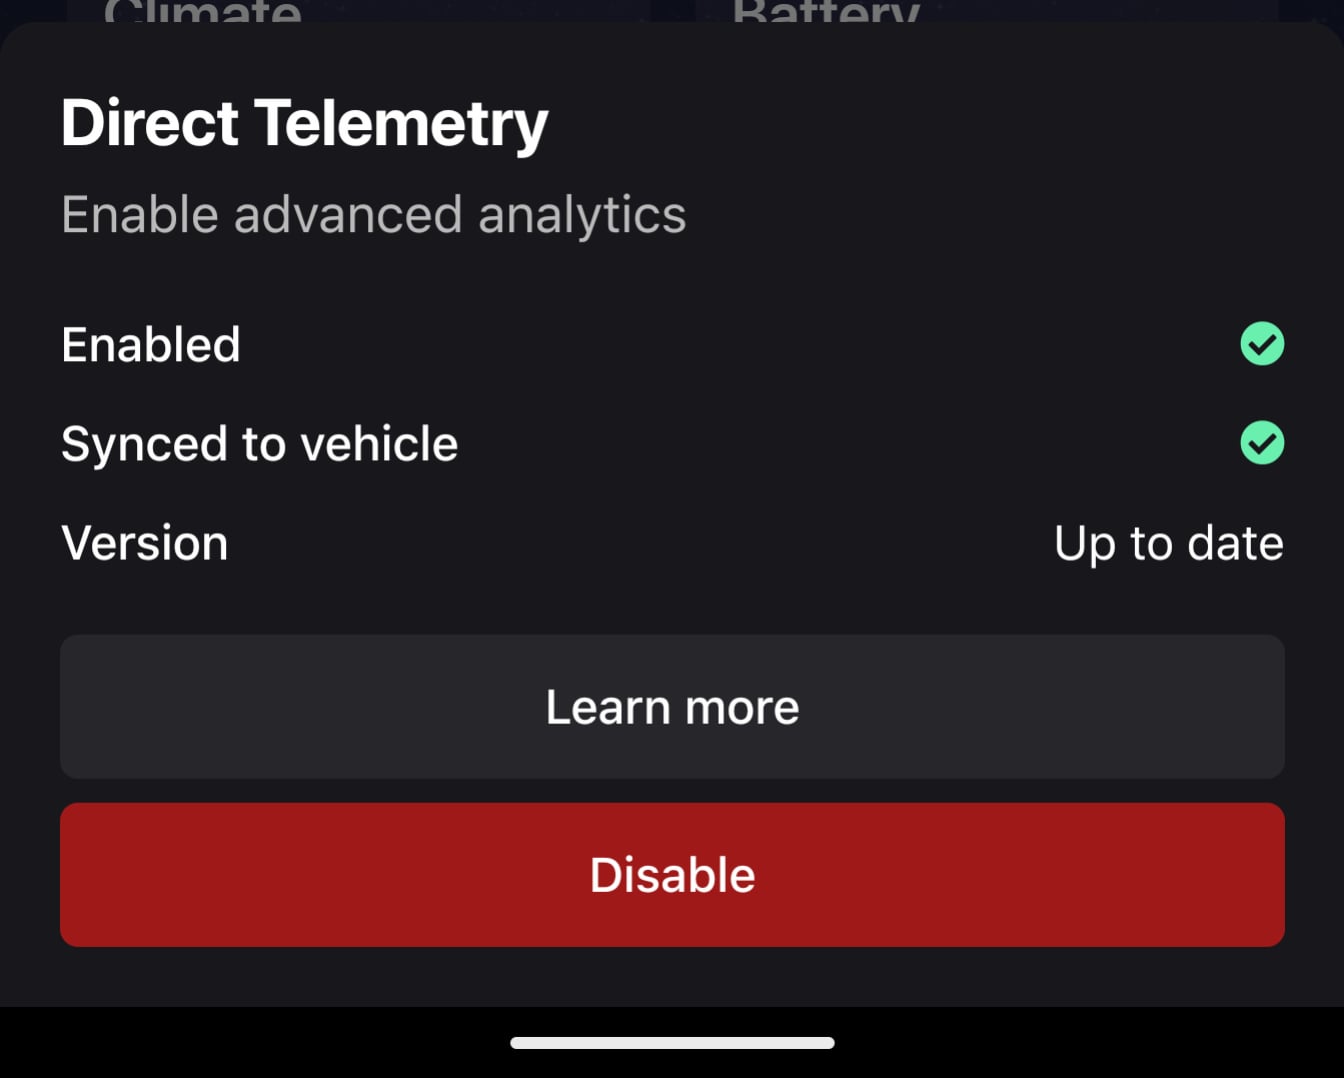Tap the green checkmark beside Enabled
Screen dimensions: 1344x1078
tap(1262, 344)
